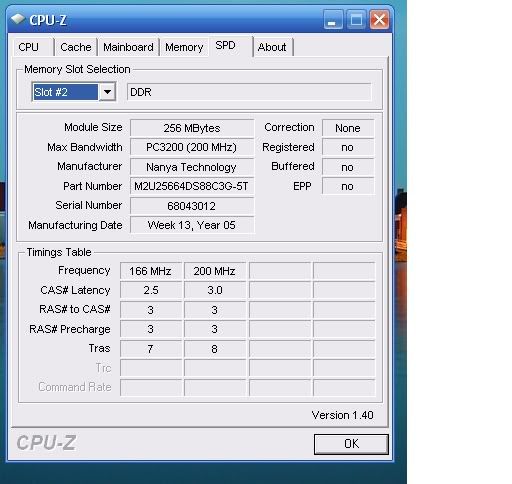Click the Timings Table group title
The image size is (512, 484).
(59, 252)
